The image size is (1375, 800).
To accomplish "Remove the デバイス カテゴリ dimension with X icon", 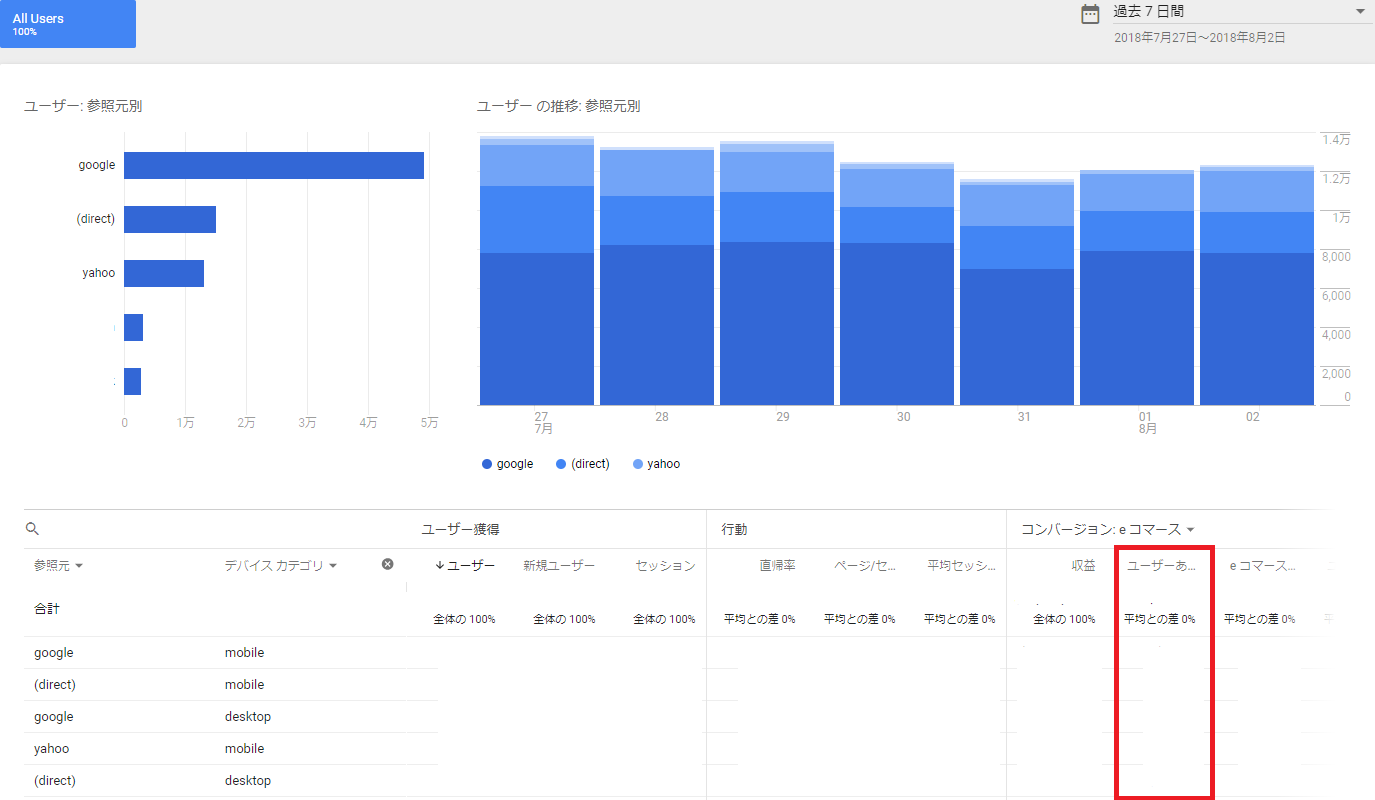I will pyautogui.click(x=388, y=564).
